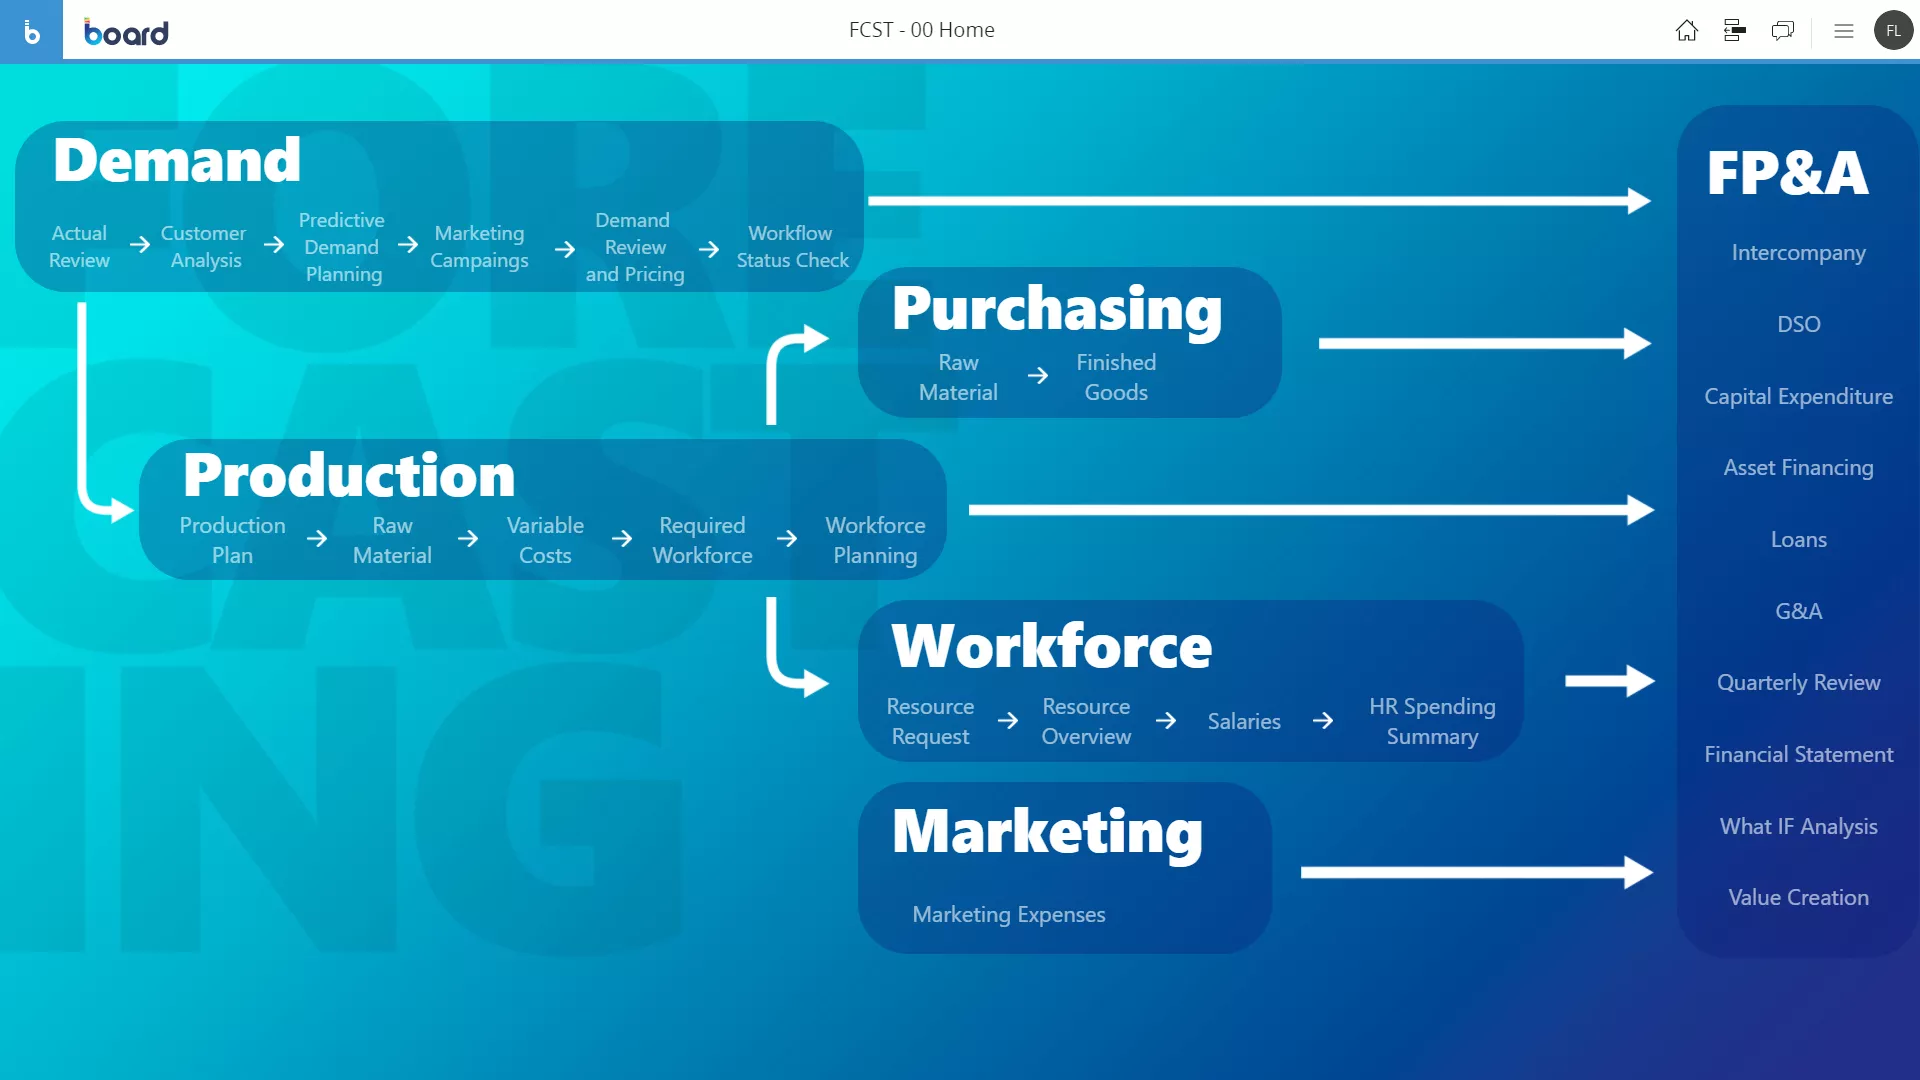Click the Board home navigation icon
The height and width of the screenshot is (1080, 1920).
coord(1685,29)
